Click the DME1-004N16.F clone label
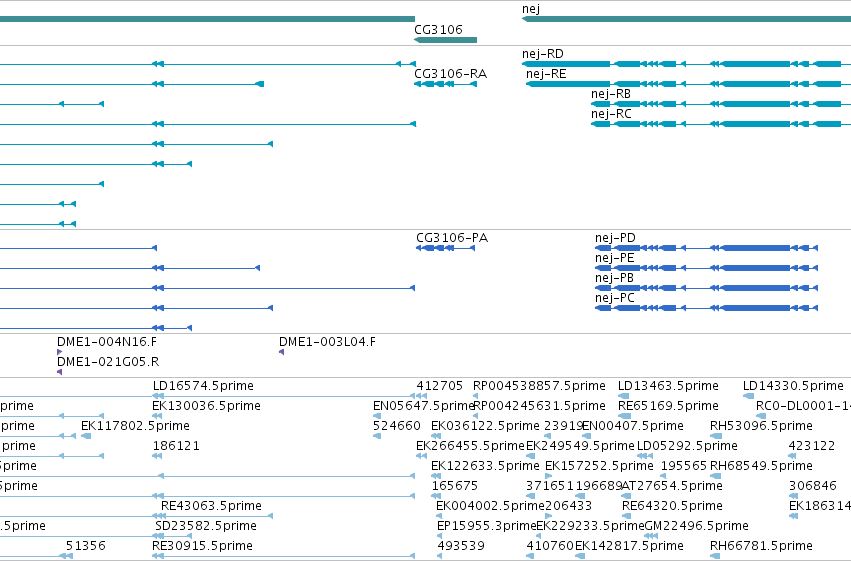Screen dimensions: 851x561 (107, 342)
